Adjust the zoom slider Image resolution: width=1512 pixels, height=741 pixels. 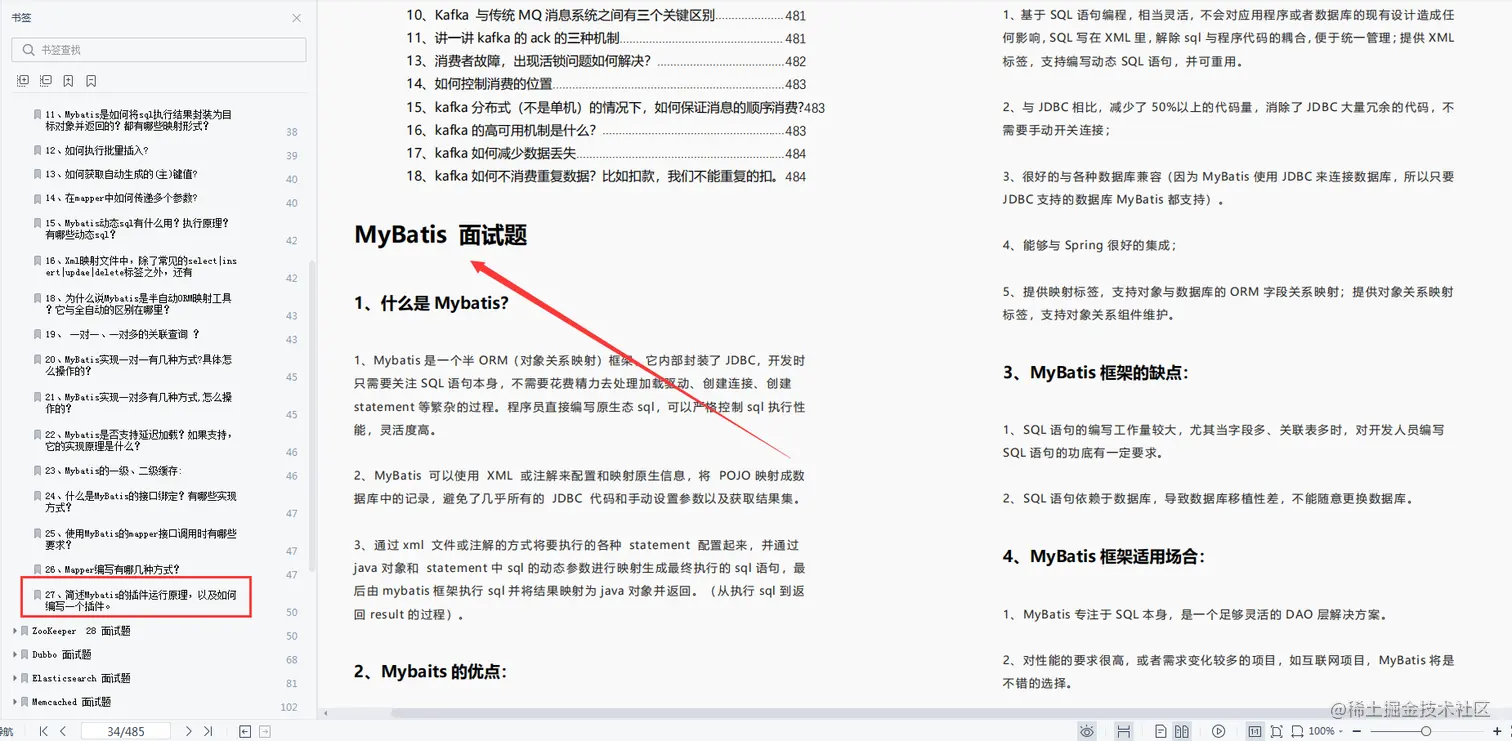(1424, 730)
